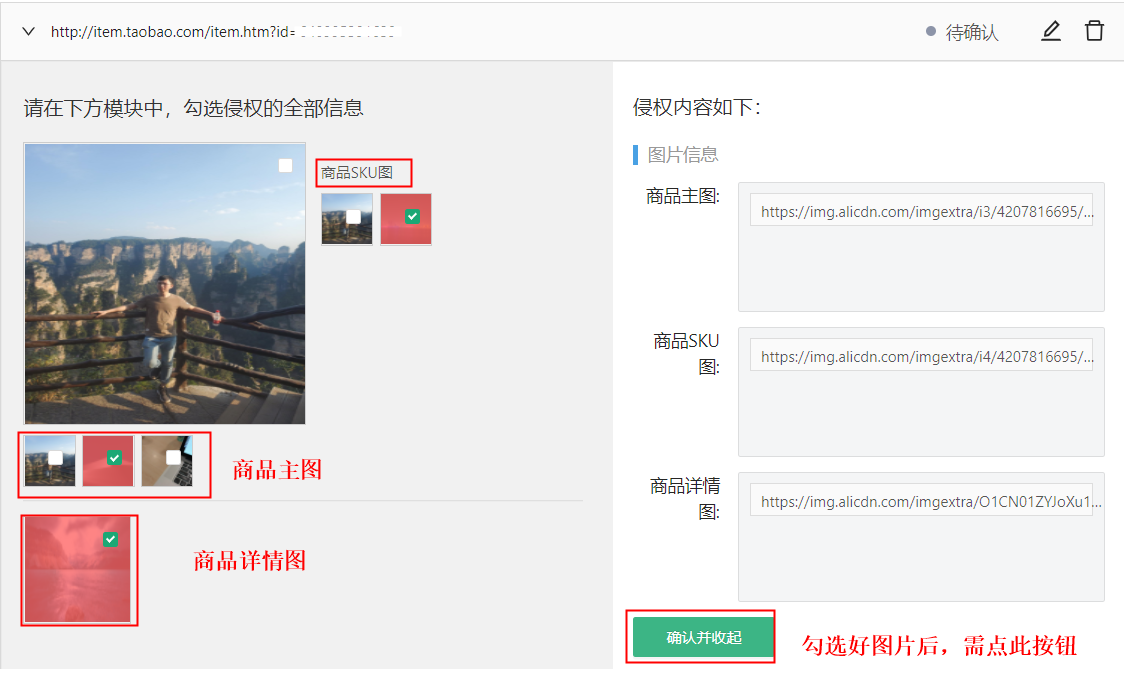
Task: Tick the checkbox on the large main image
Action: [285, 166]
